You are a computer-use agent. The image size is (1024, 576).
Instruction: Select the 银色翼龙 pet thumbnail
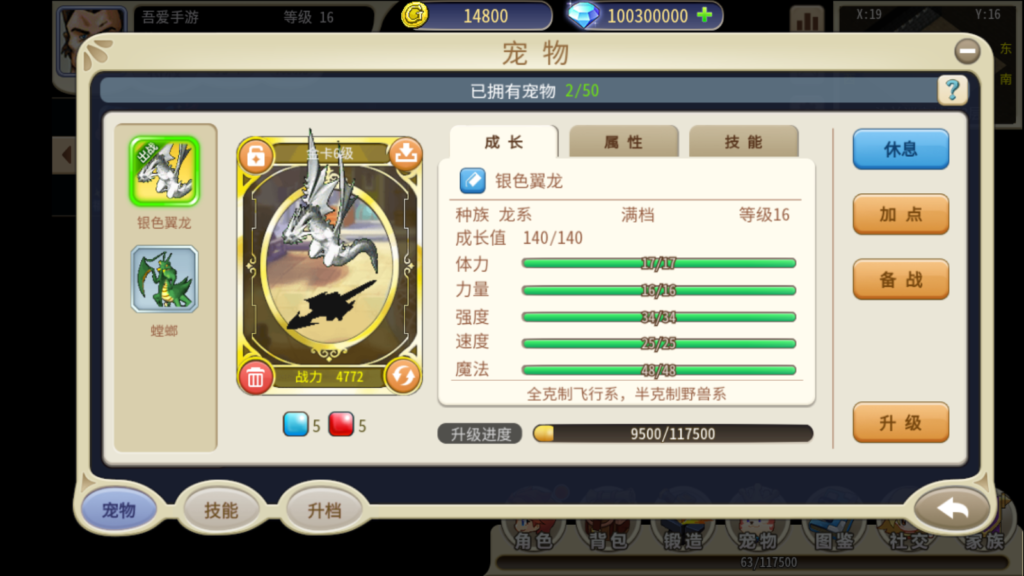(x=164, y=171)
